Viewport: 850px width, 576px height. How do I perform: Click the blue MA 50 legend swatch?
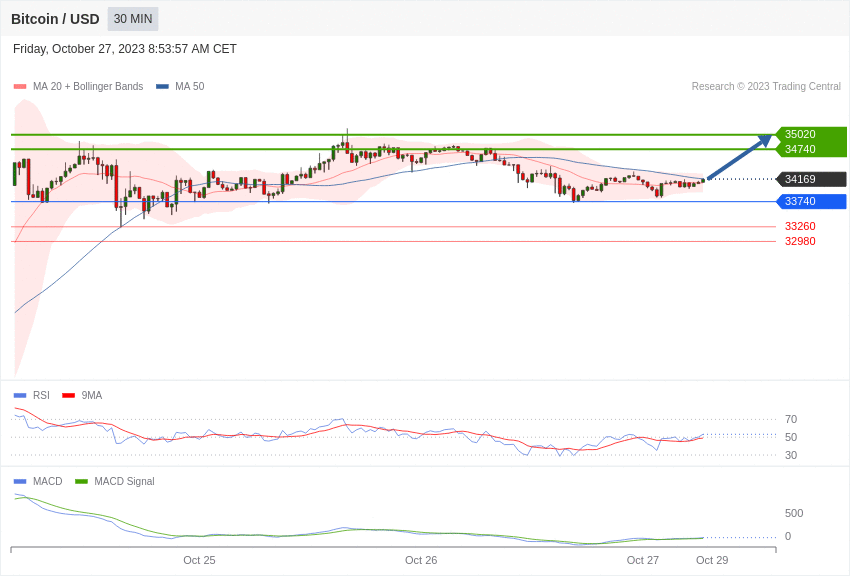pos(162,87)
